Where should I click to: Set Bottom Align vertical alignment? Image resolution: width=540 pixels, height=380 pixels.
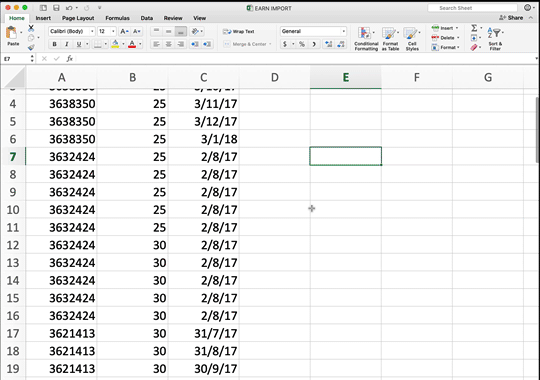[x=181, y=31]
